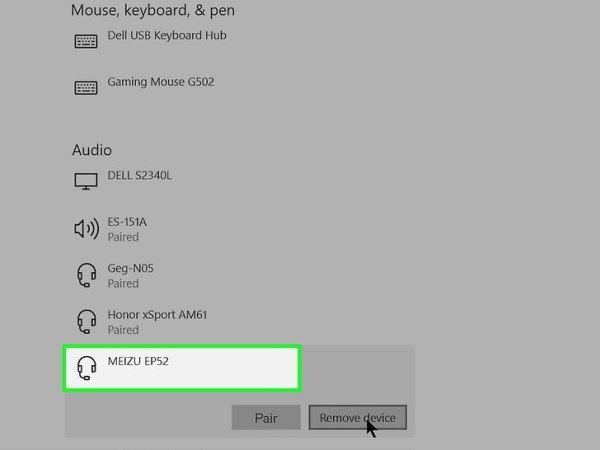Screen dimensions: 600x450
Task: Select Gaming Mouse G502 entry
Action: (161, 82)
